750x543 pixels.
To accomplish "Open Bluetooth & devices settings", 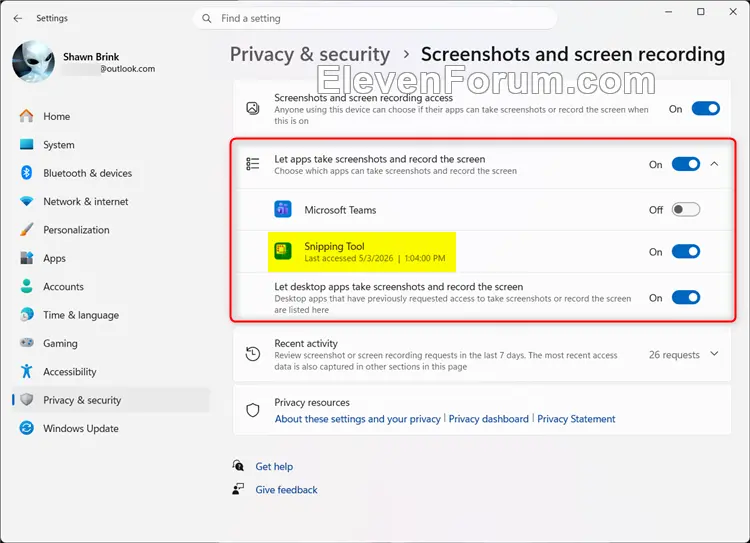I will [111, 173].
